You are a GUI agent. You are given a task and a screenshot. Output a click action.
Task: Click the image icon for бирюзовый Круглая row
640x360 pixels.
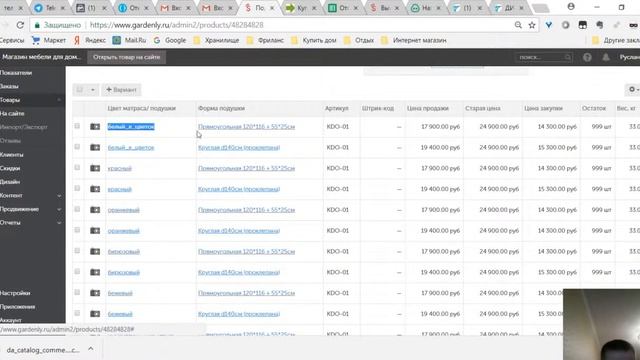95,272
